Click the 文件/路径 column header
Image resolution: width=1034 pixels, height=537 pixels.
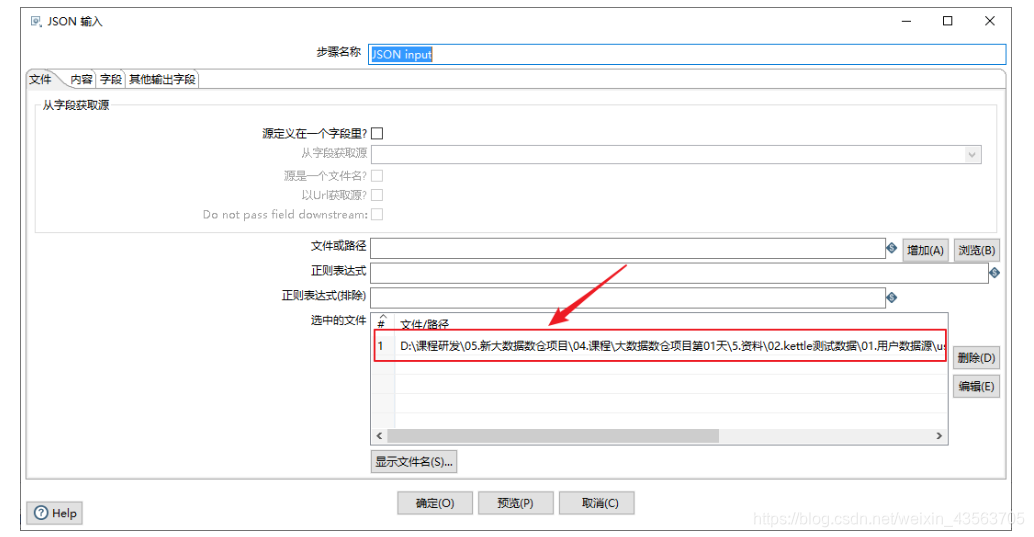pyautogui.click(x=425, y=324)
